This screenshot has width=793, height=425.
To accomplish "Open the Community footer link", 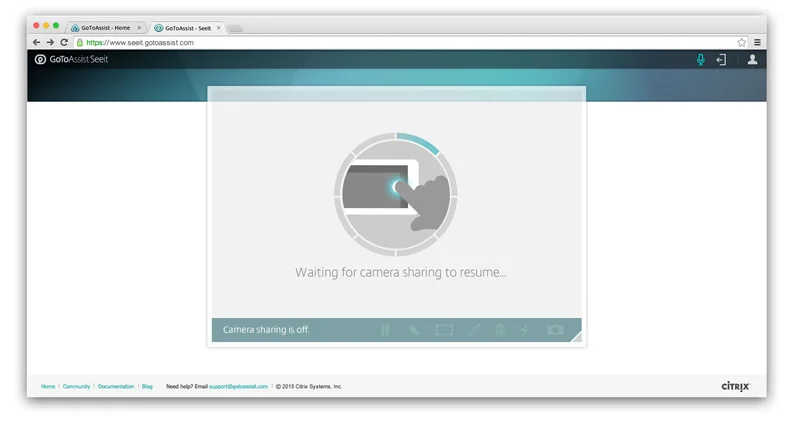I will [x=76, y=387].
